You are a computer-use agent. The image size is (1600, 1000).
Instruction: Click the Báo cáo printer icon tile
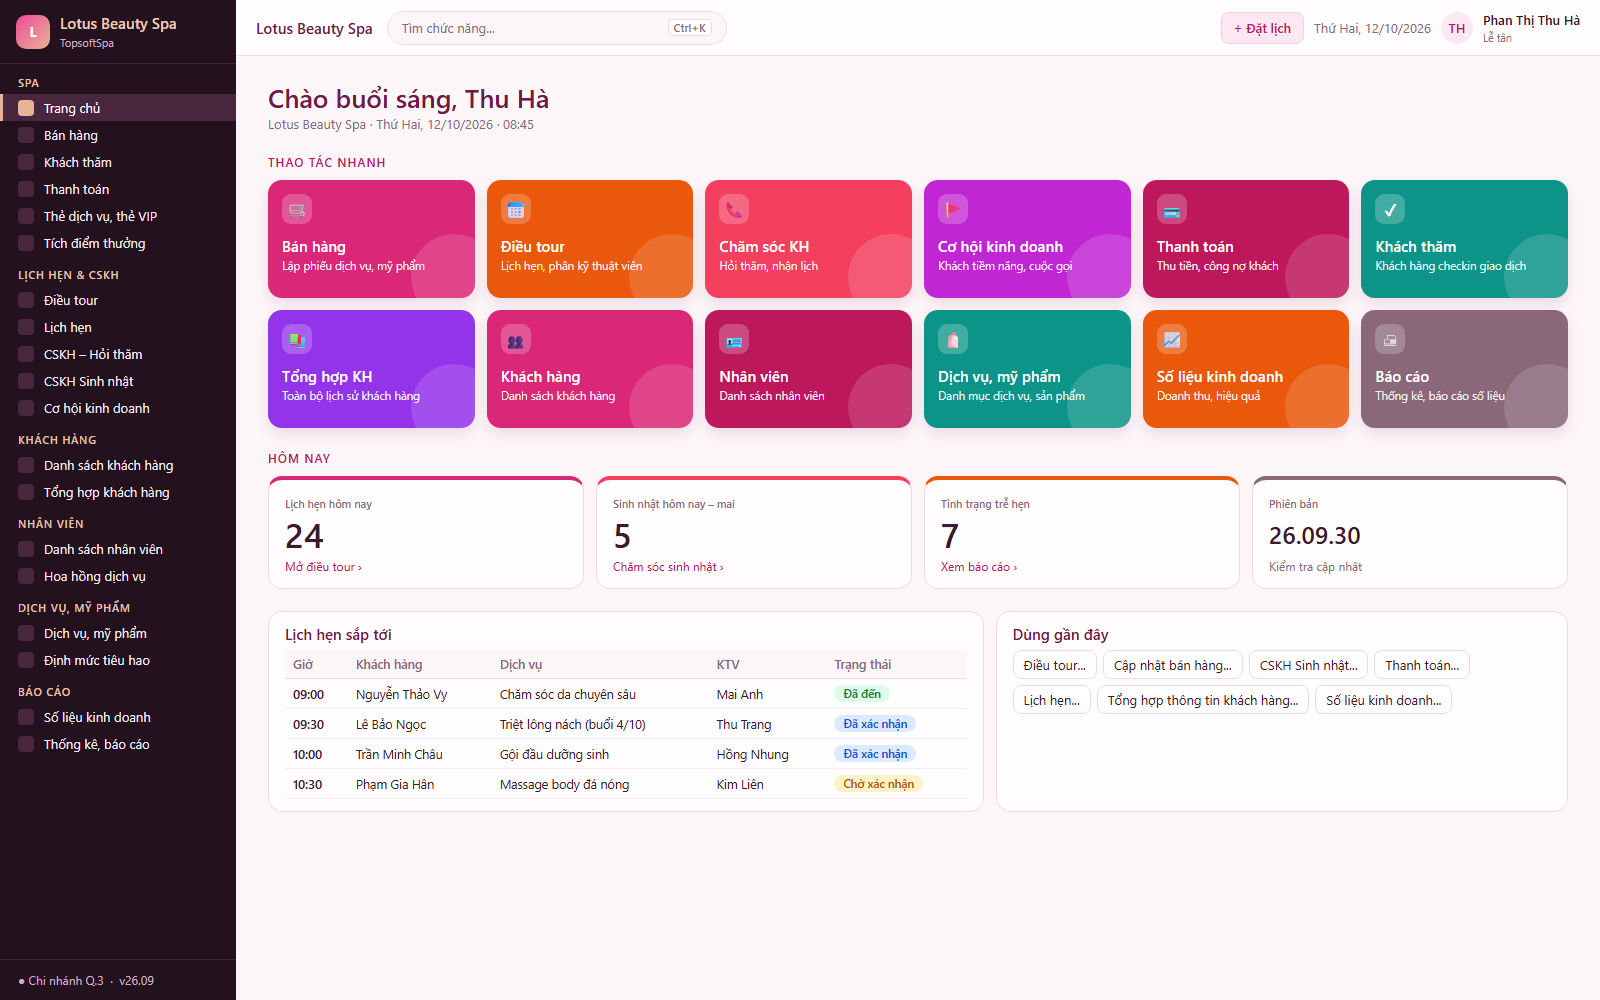[1390, 339]
